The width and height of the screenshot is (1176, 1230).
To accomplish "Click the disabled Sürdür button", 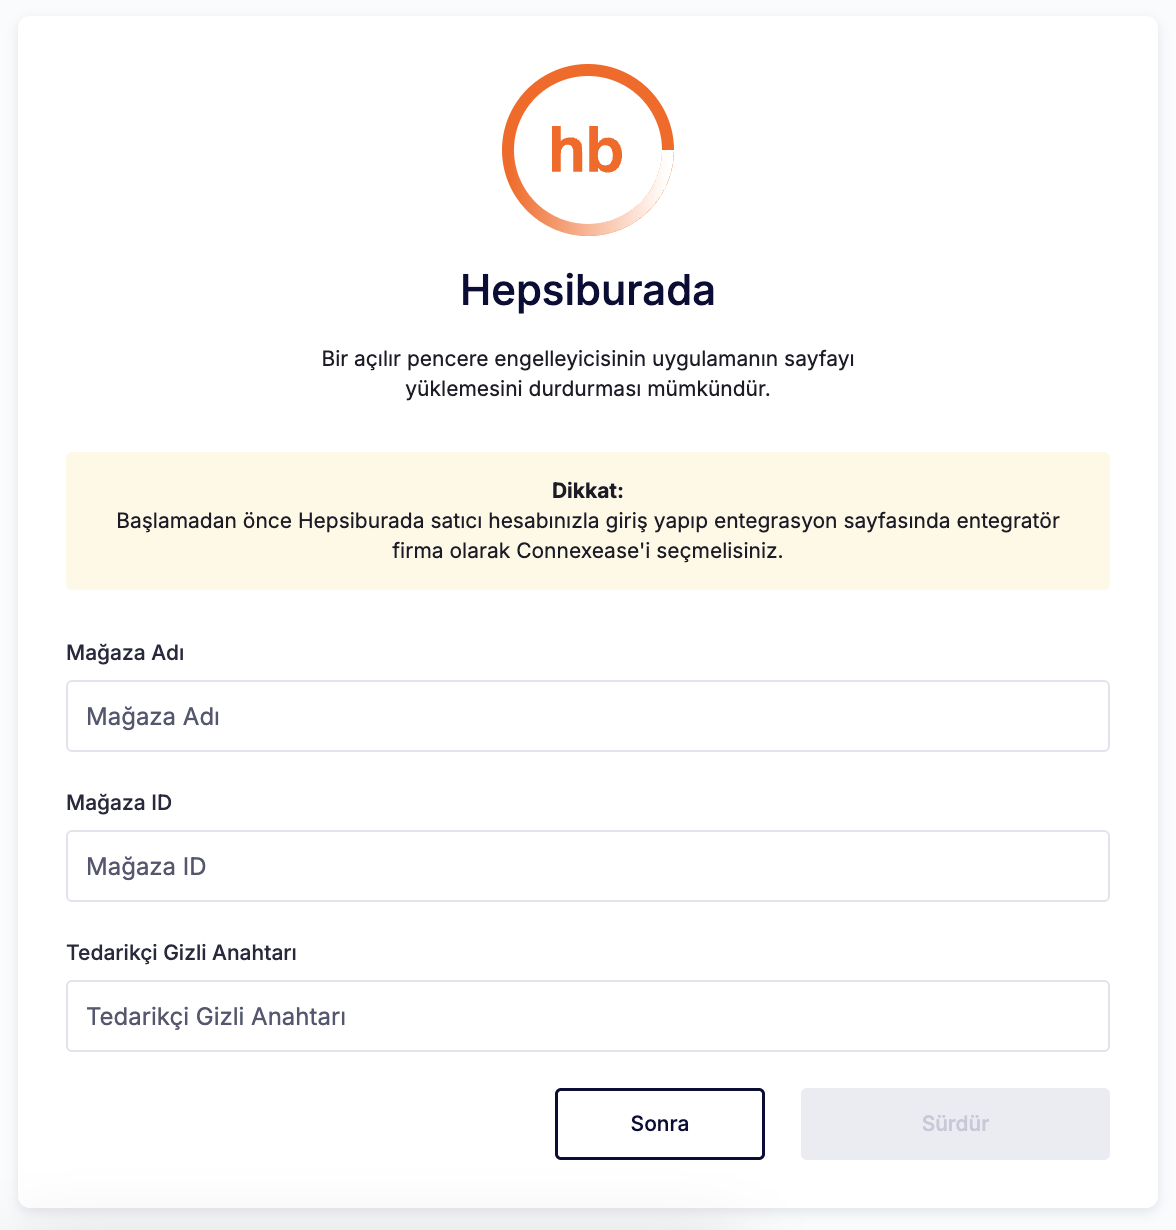I will (x=955, y=1124).
